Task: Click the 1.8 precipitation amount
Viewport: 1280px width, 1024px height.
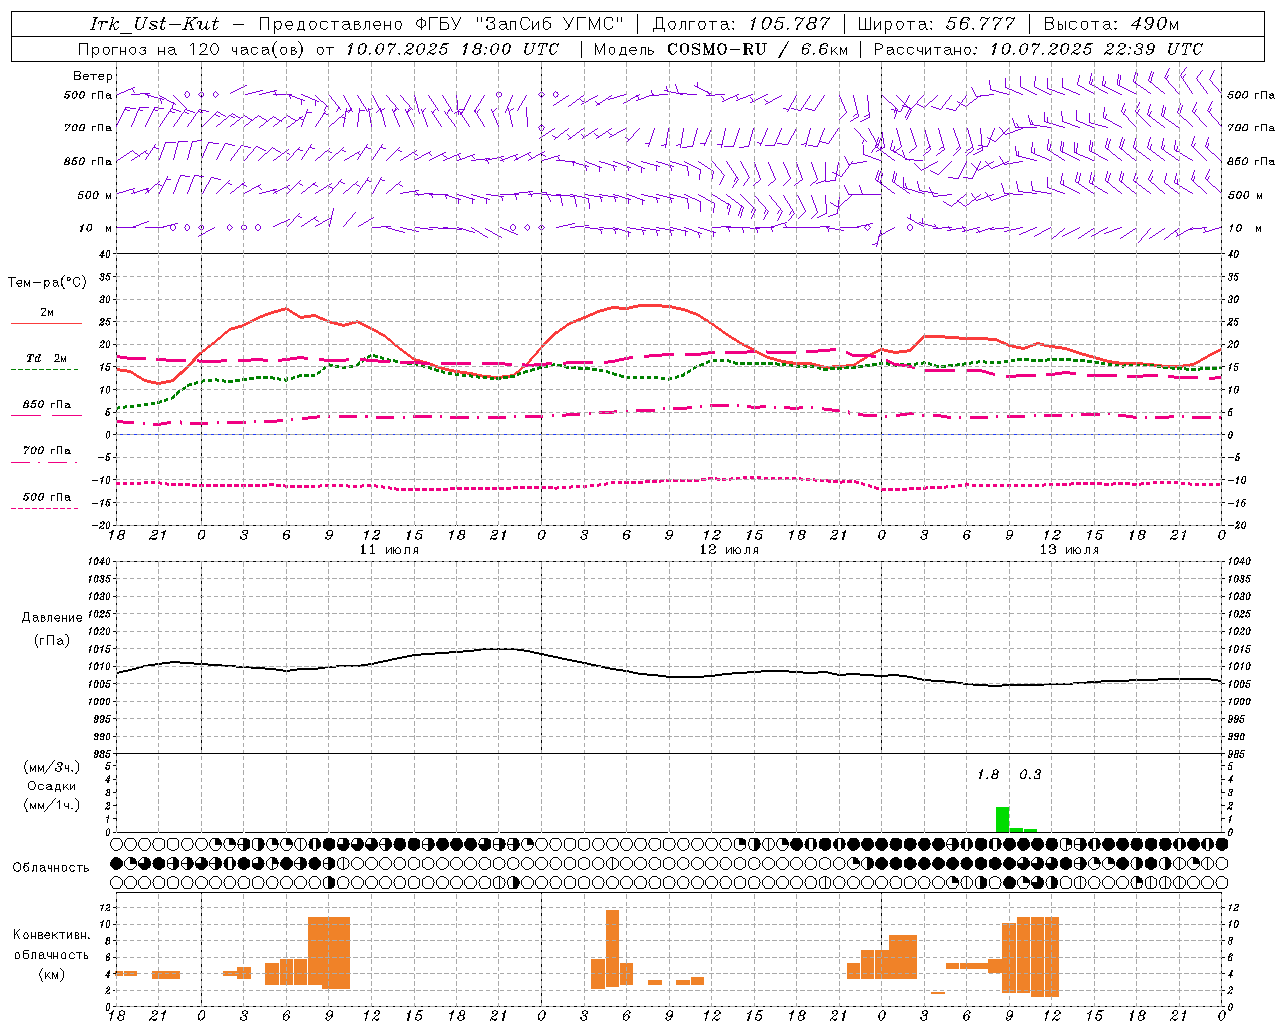Action: coord(988,775)
